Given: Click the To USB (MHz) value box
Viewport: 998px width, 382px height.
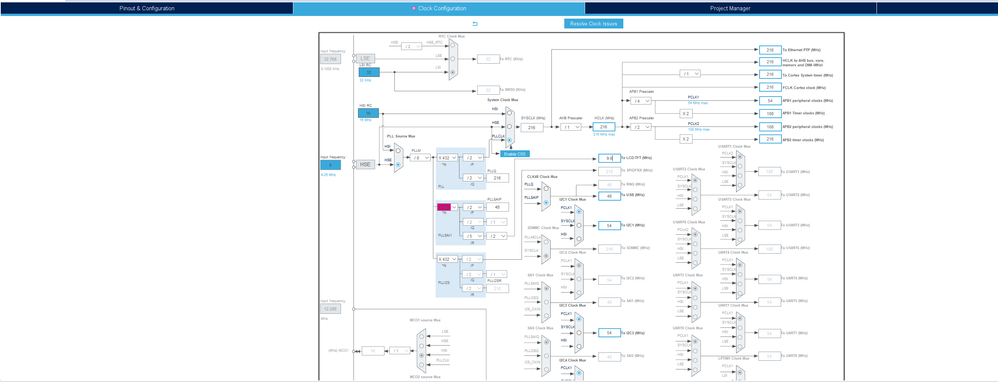Looking at the screenshot, I should click(609, 195).
